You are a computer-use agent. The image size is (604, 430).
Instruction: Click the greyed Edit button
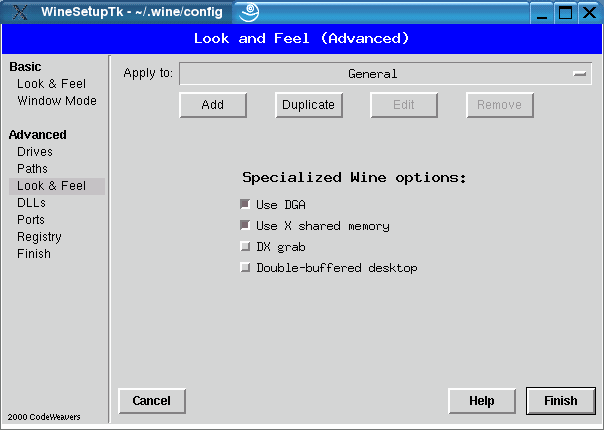[404, 105]
